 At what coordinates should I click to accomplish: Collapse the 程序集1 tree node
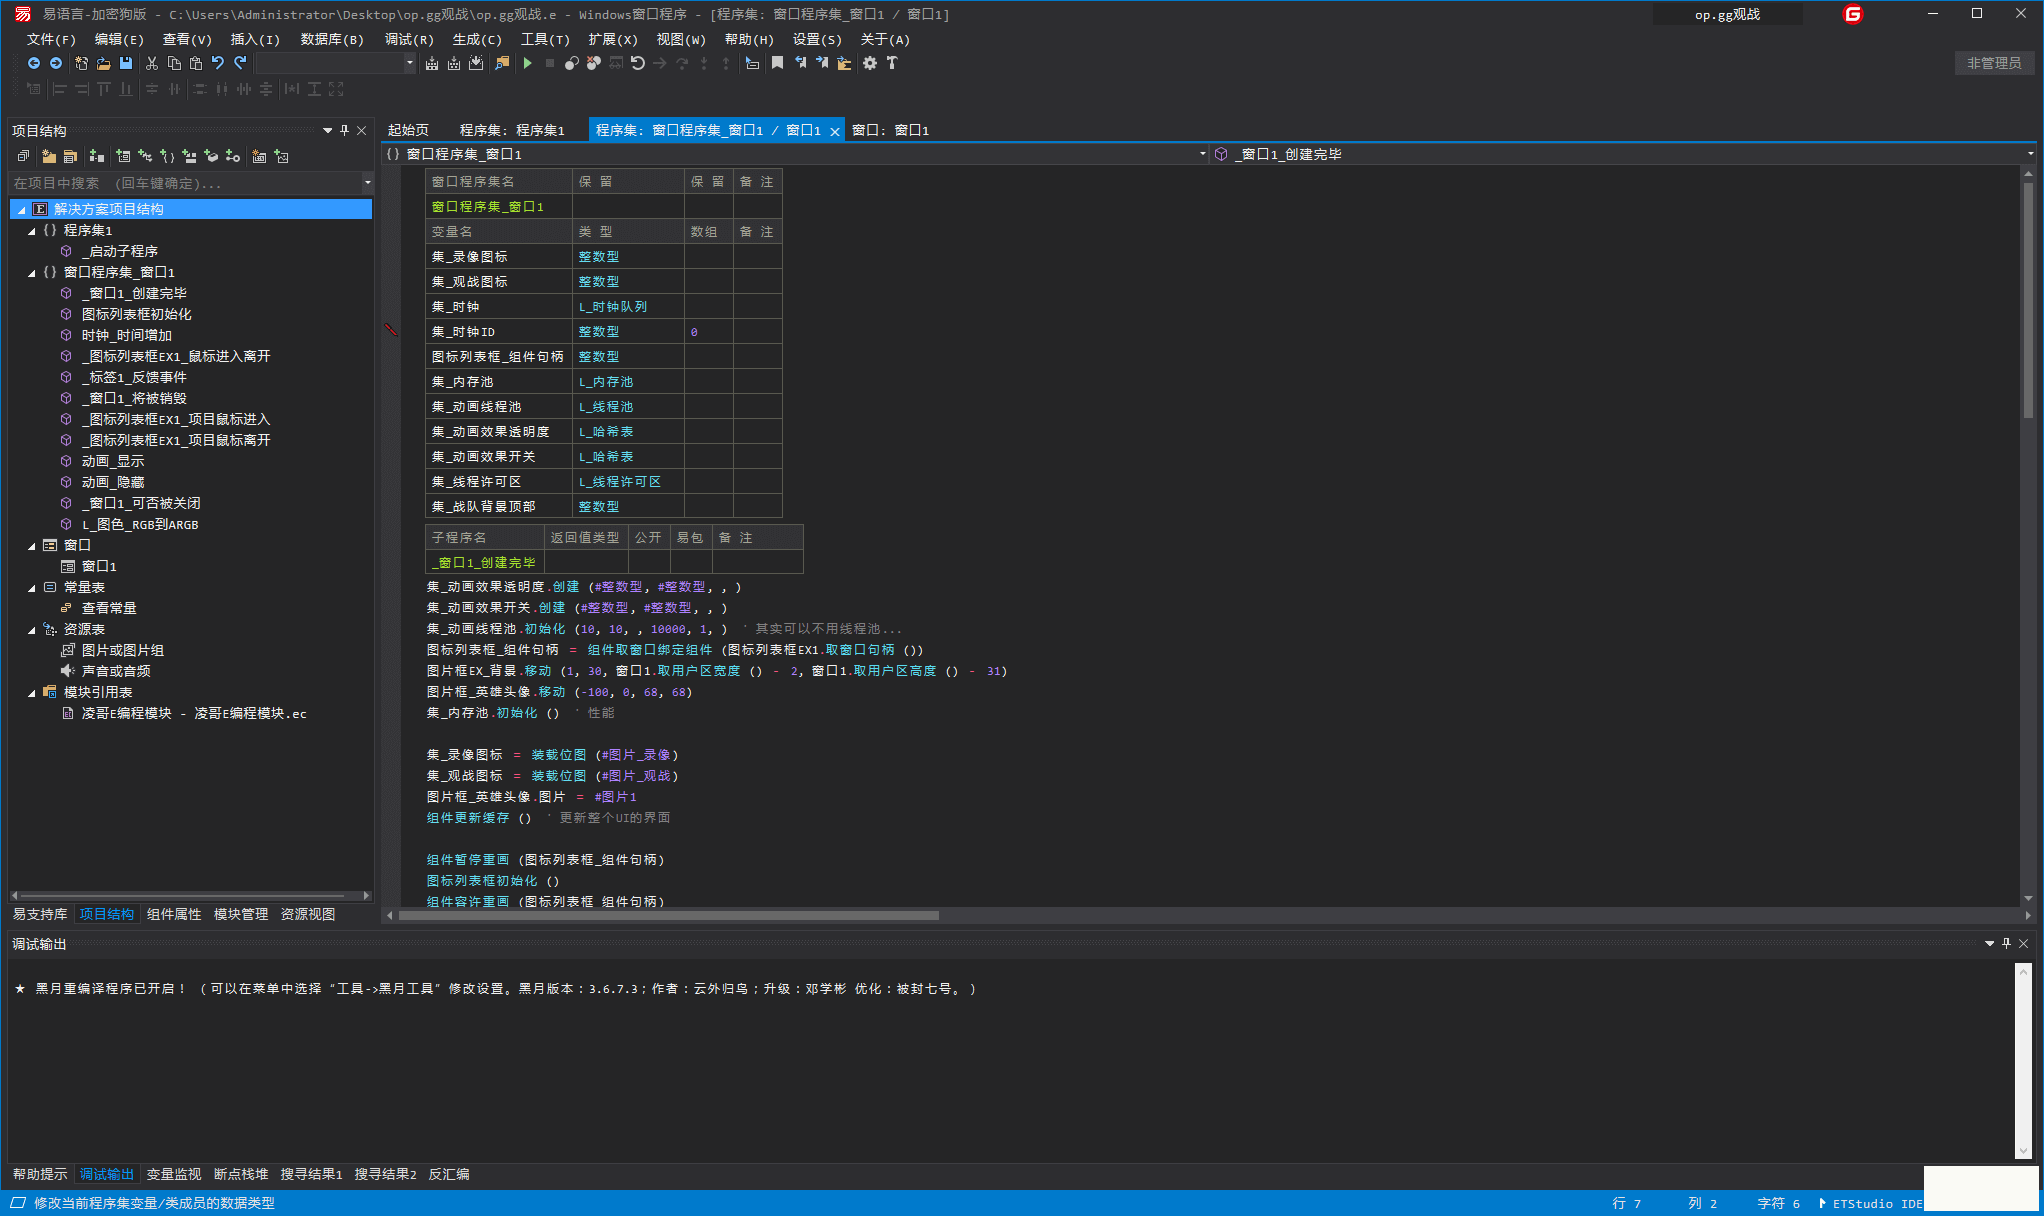pos(32,231)
